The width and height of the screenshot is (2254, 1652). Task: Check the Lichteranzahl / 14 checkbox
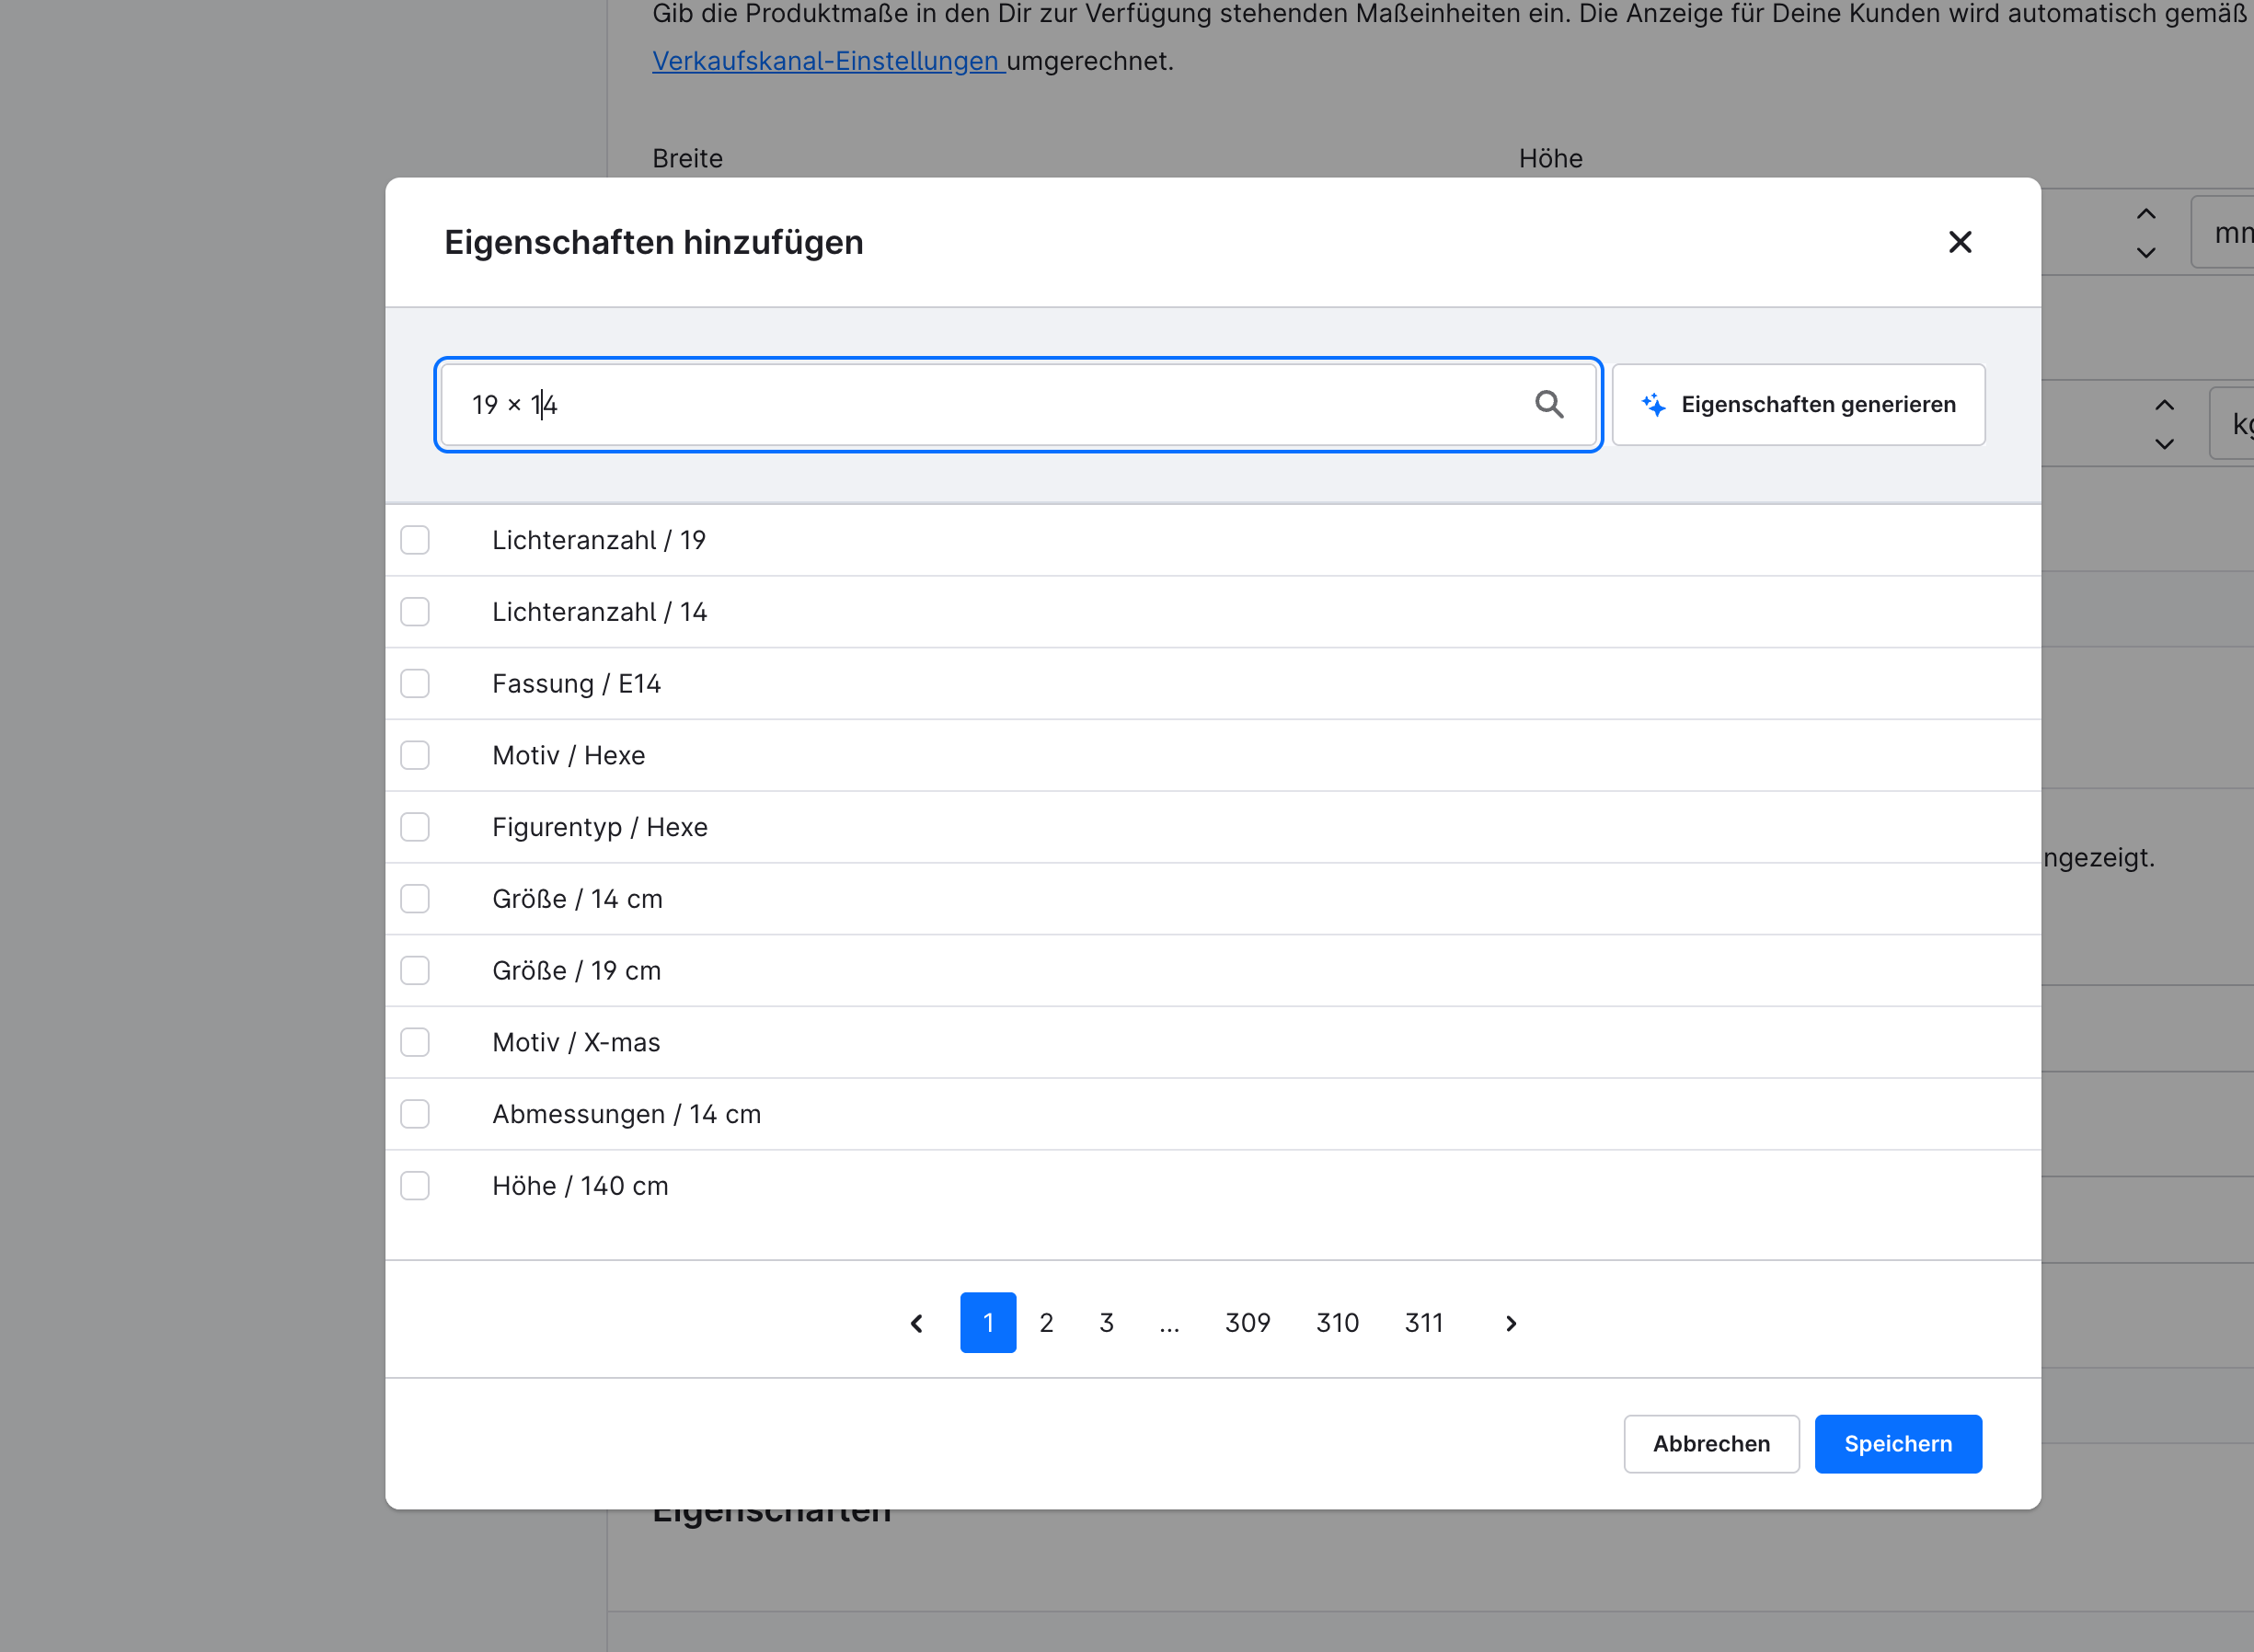point(415,612)
